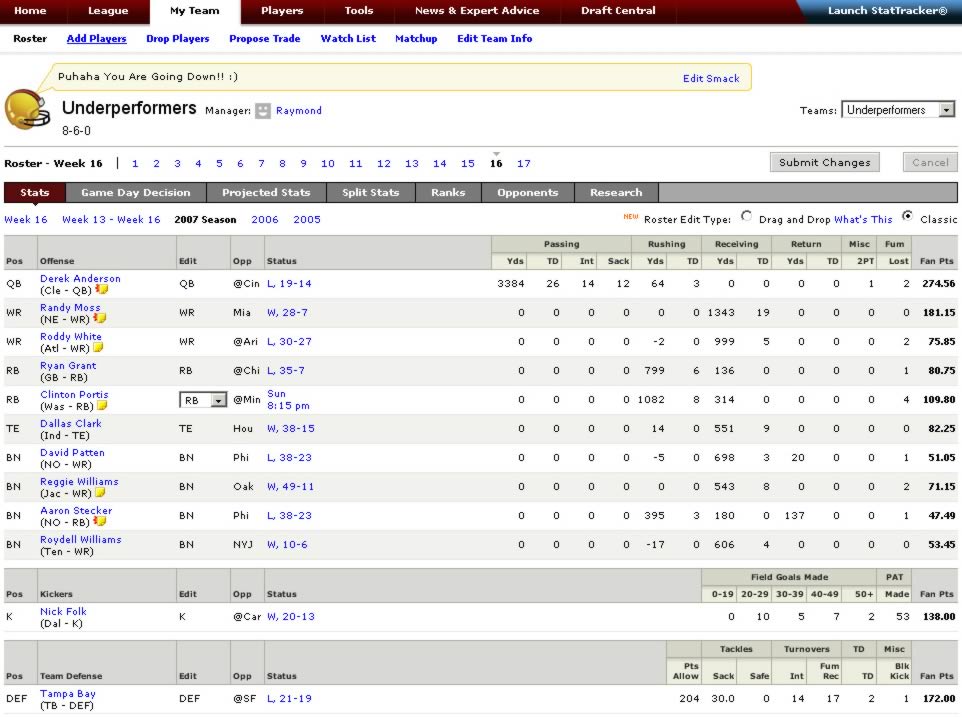
Task: Open the note icon next to Clinton Portis
Action: coord(102,405)
